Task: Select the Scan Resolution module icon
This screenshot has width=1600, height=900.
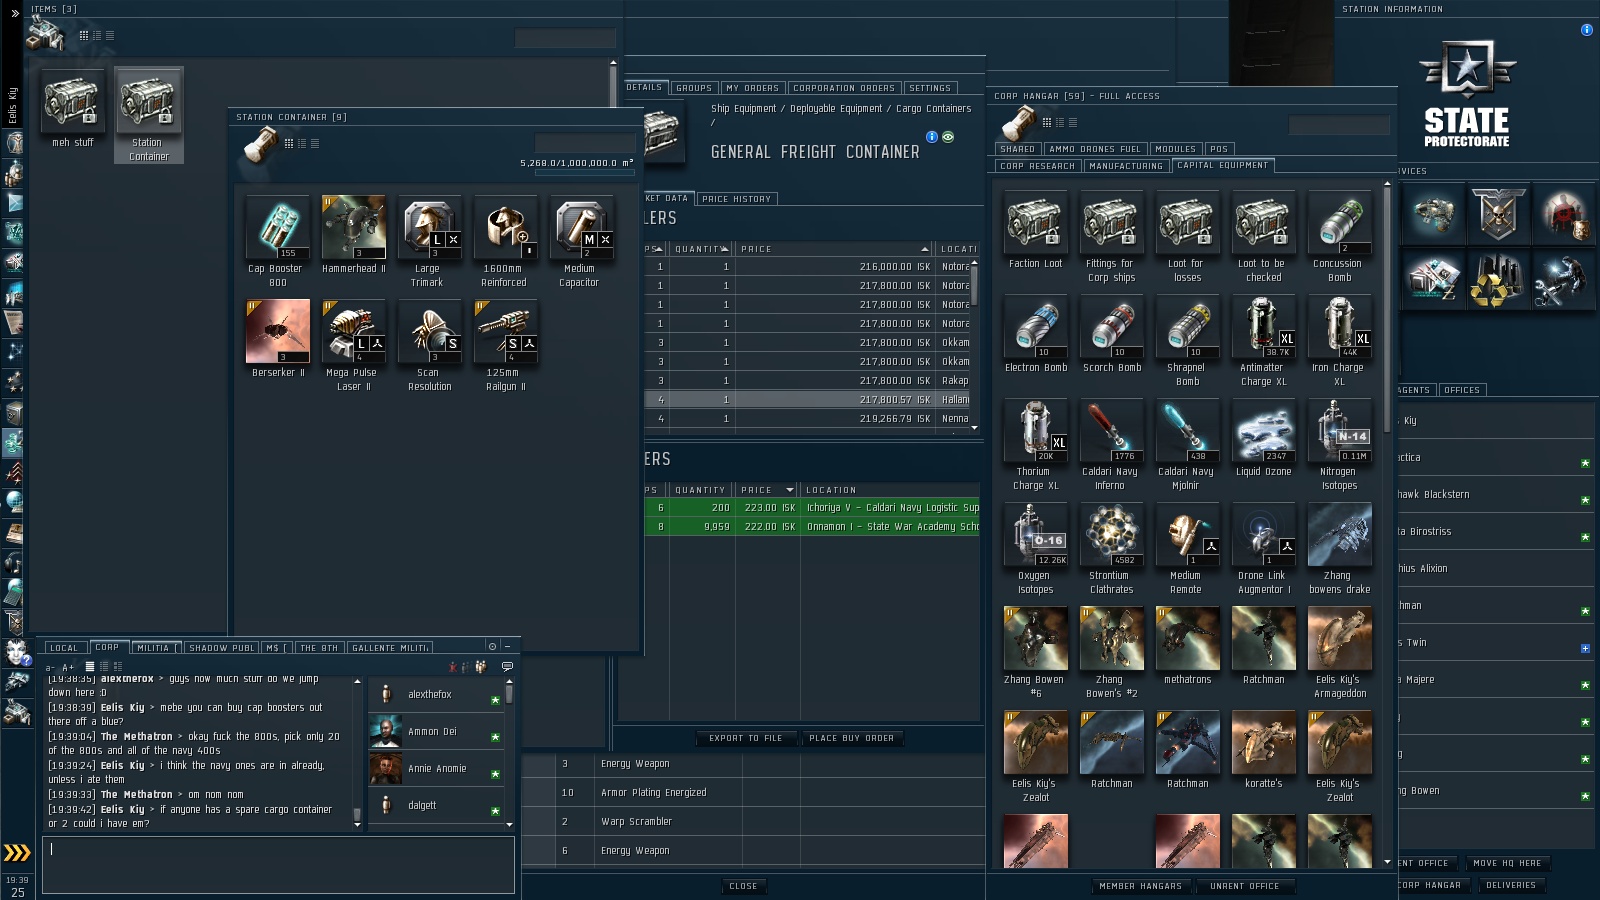Action: (x=429, y=331)
